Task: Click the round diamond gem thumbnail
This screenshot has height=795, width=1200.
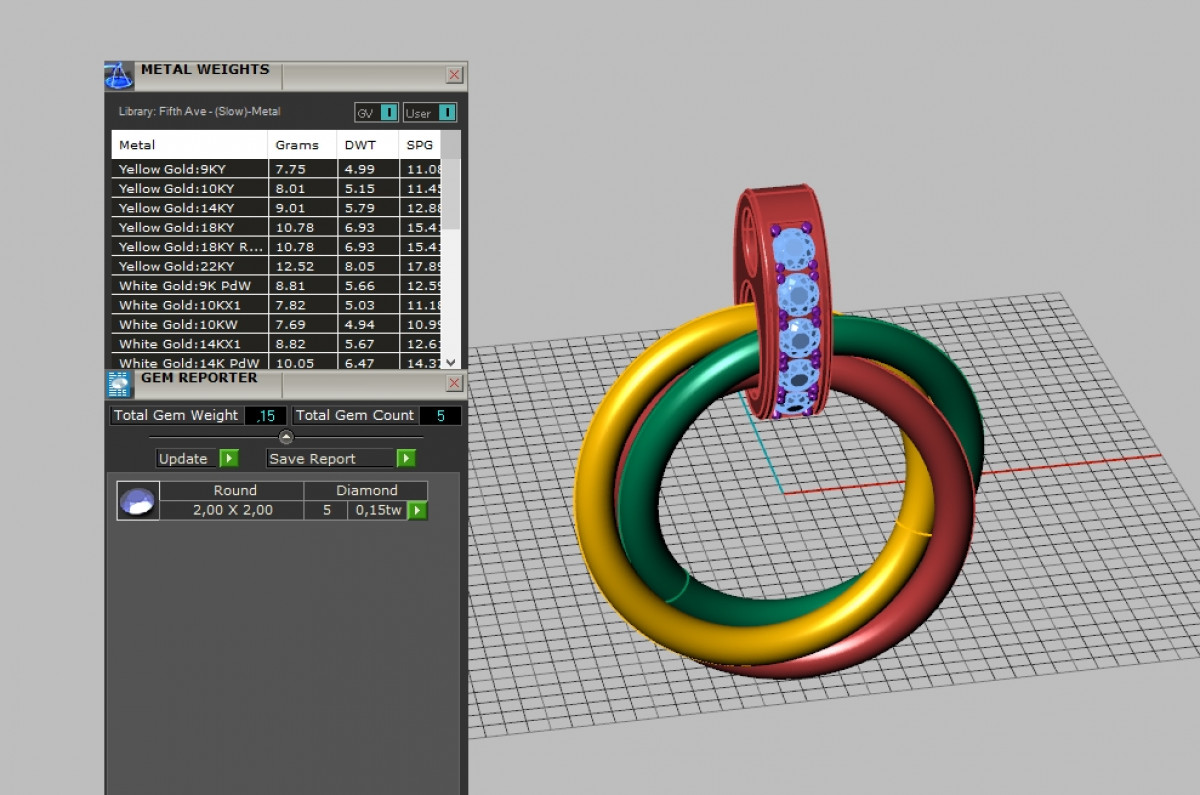Action: point(137,500)
